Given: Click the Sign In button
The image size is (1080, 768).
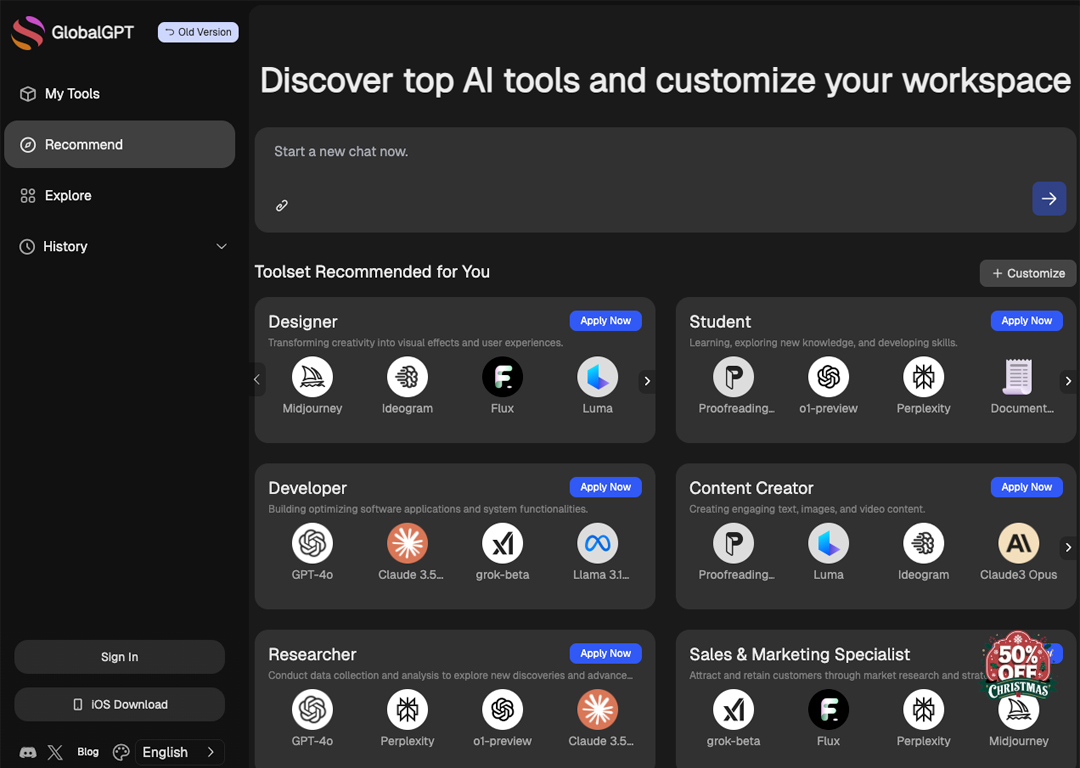Looking at the screenshot, I should [119, 657].
